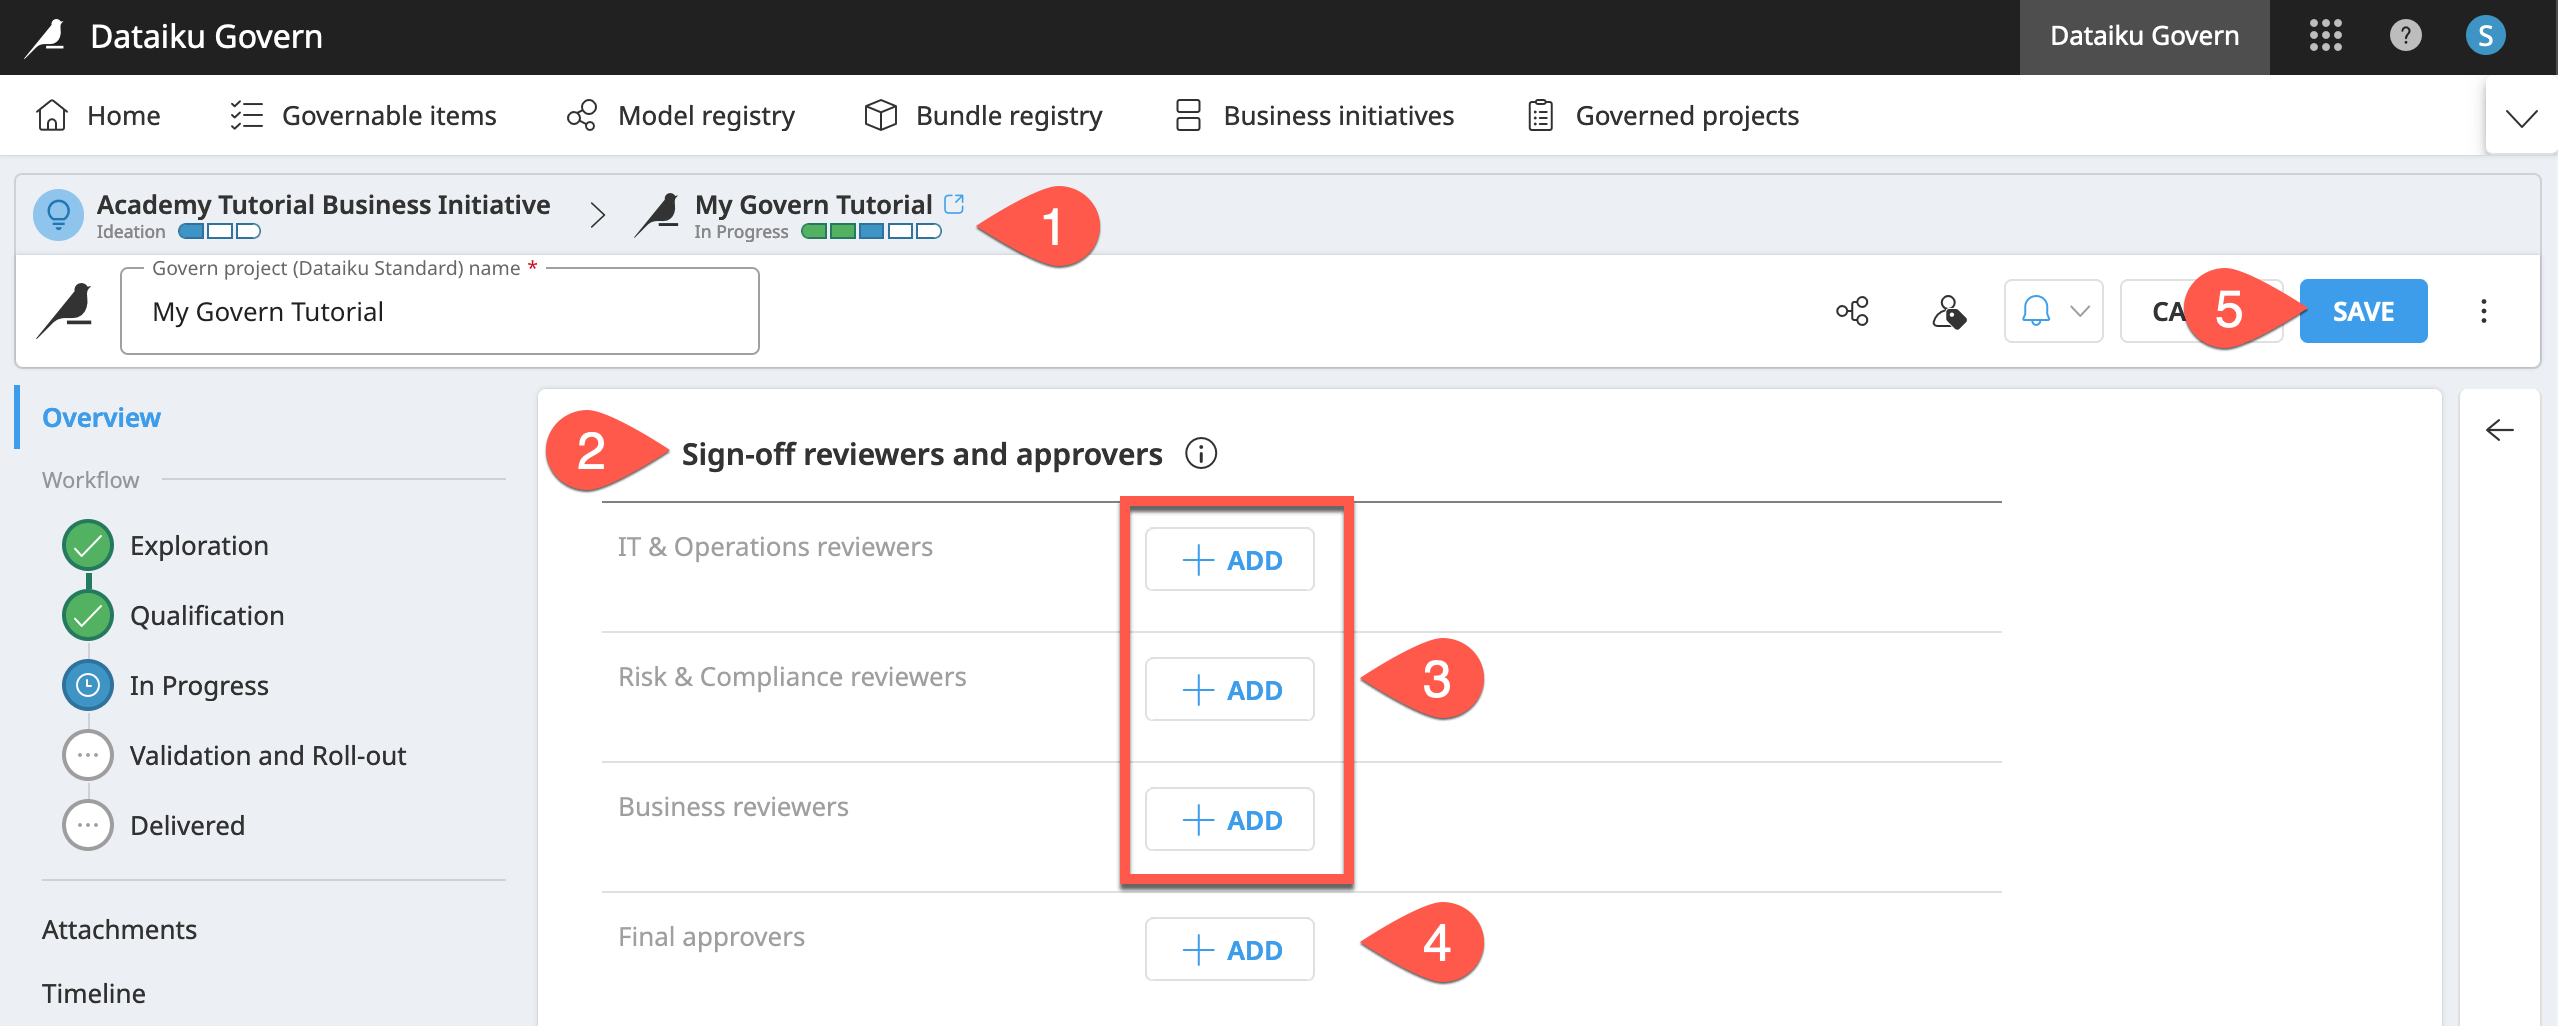Click the Governable items checklist icon
The height and width of the screenshot is (1026, 2558).
click(x=246, y=115)
